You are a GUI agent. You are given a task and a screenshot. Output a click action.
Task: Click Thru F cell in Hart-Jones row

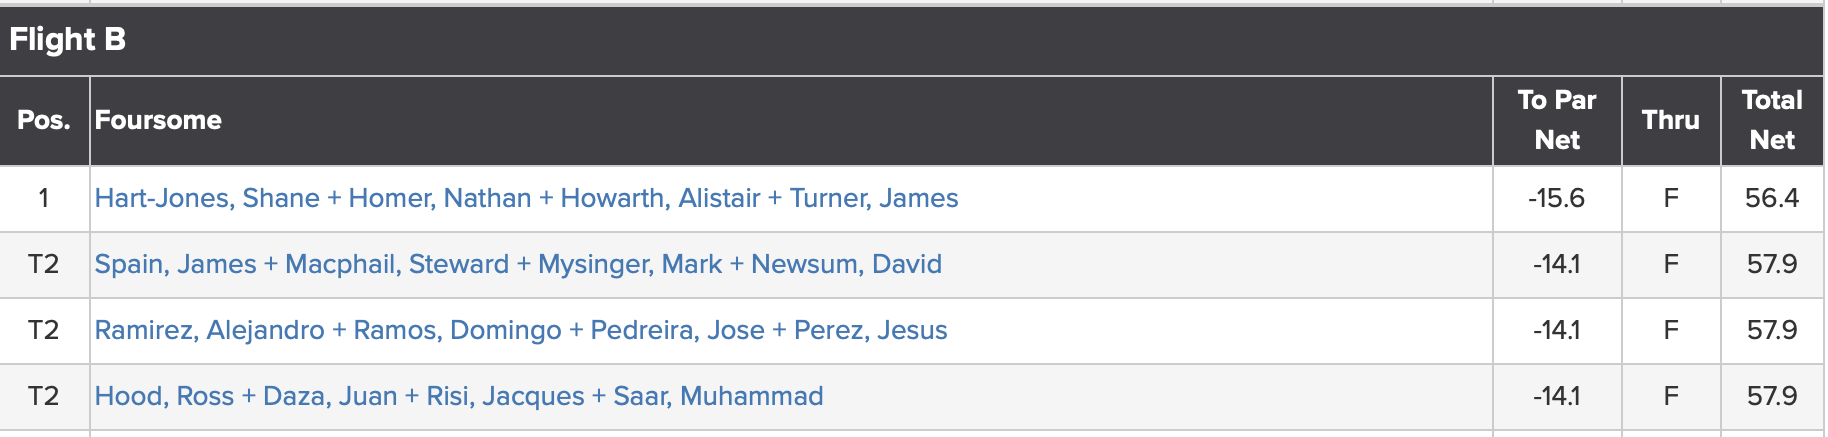1671,198
